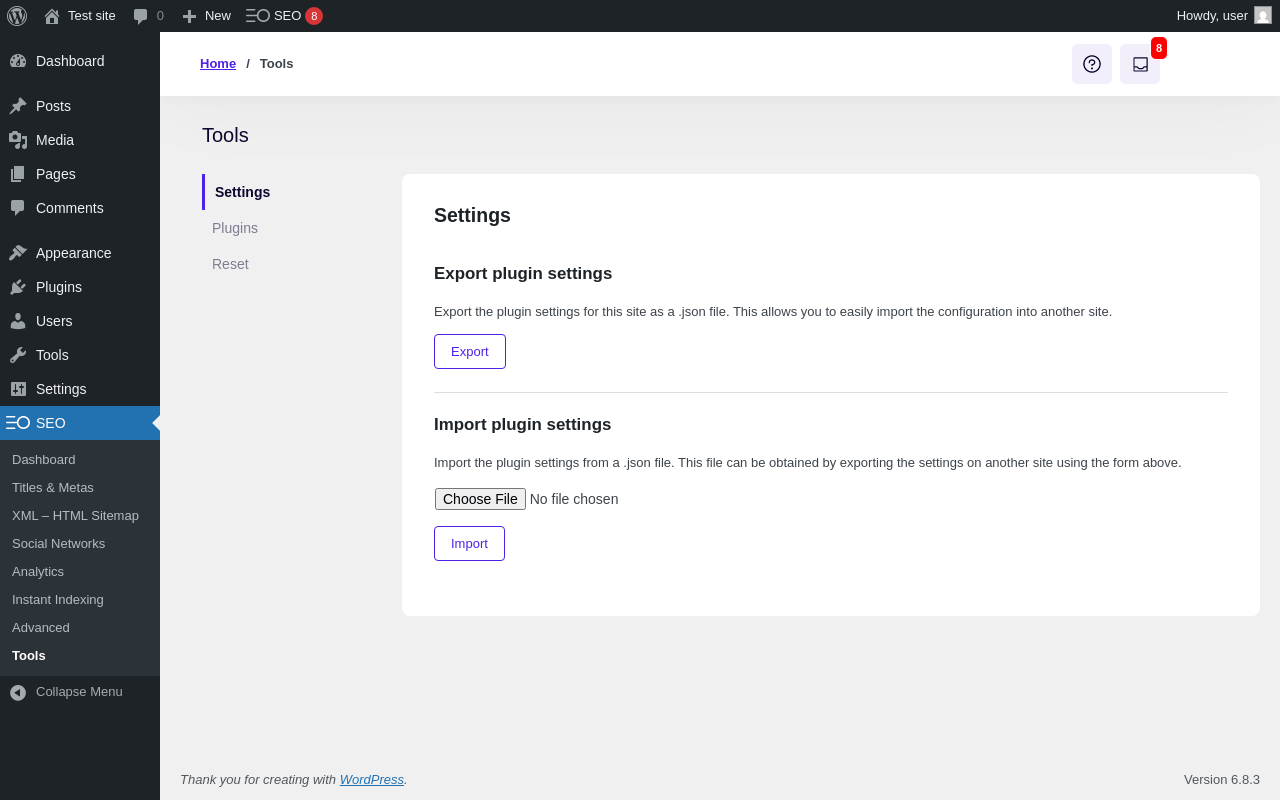Click the WordPress logo icon
This screenshot has width=1280, height=800.
point(17,16)
